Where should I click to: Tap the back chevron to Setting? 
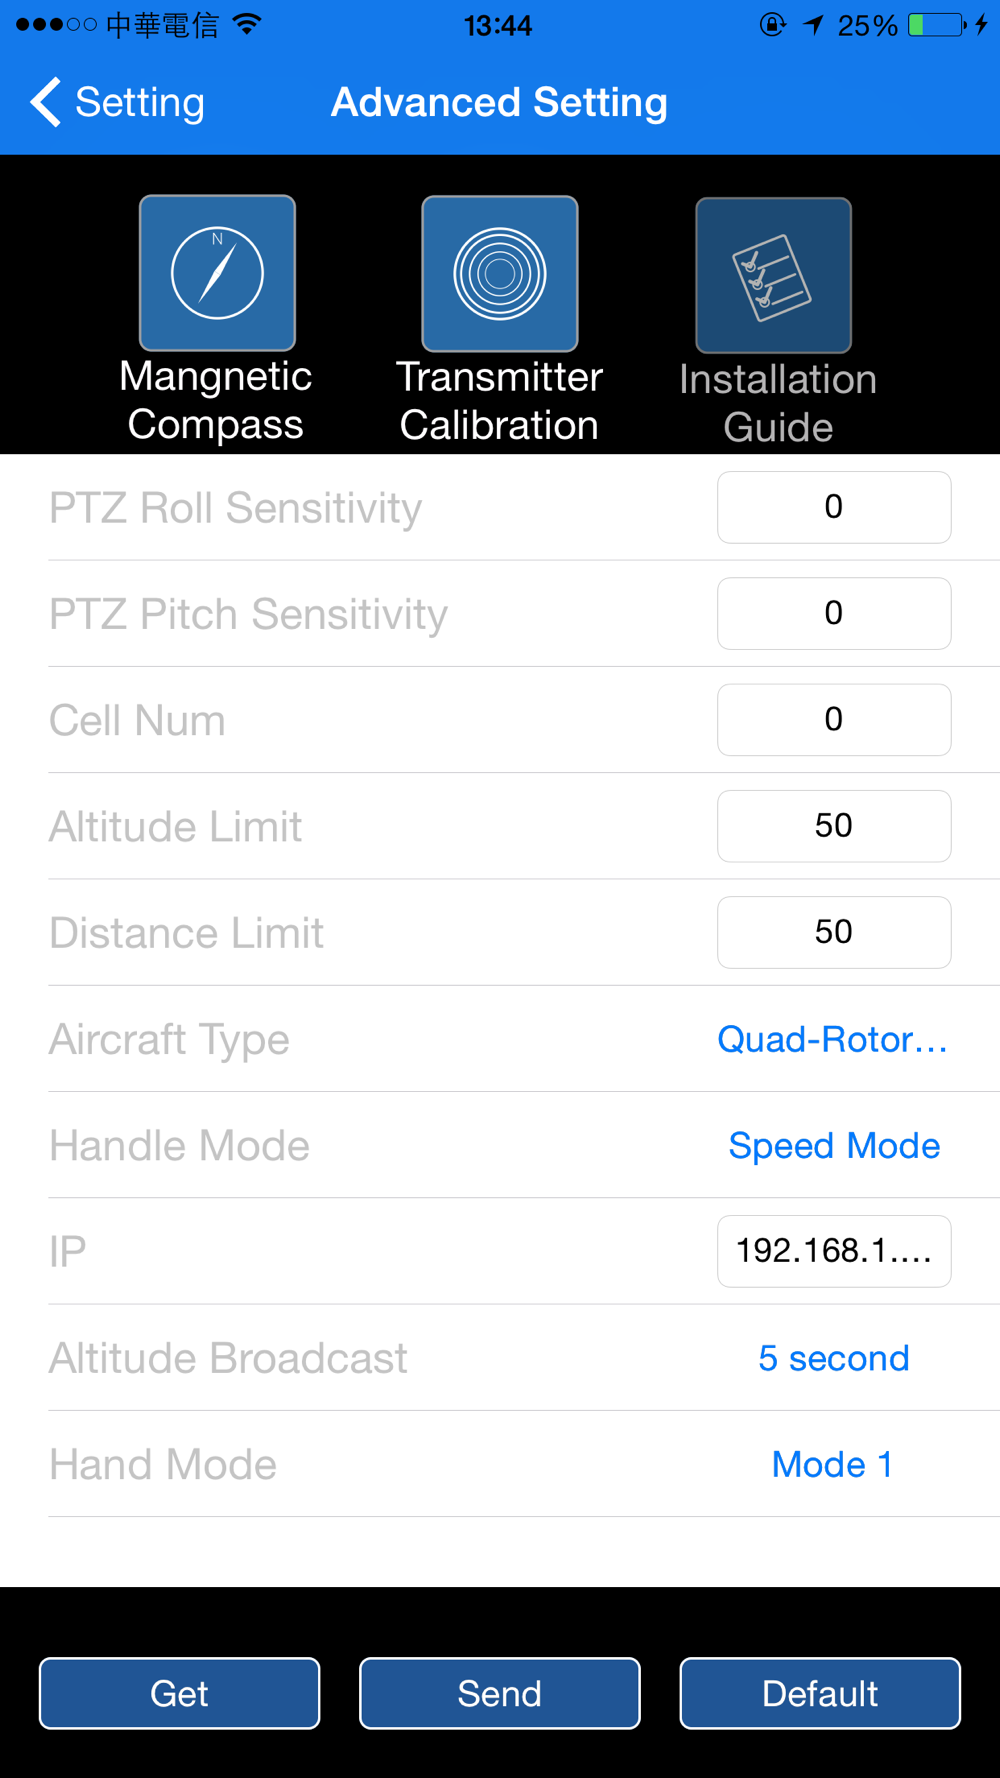click(x=47, y=102)
